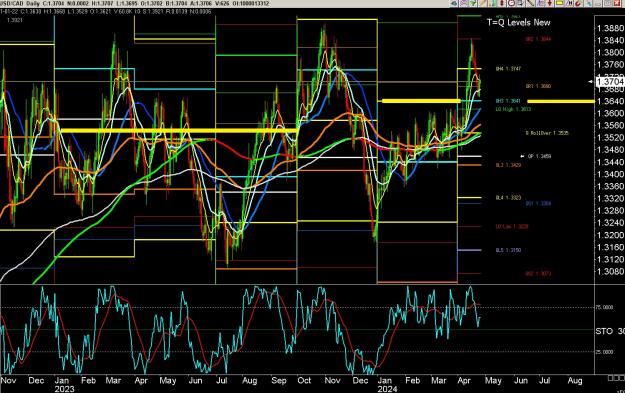Click the Aug label at right end of time axis
This screenshot has height=393, width=625.
point(575,381)
